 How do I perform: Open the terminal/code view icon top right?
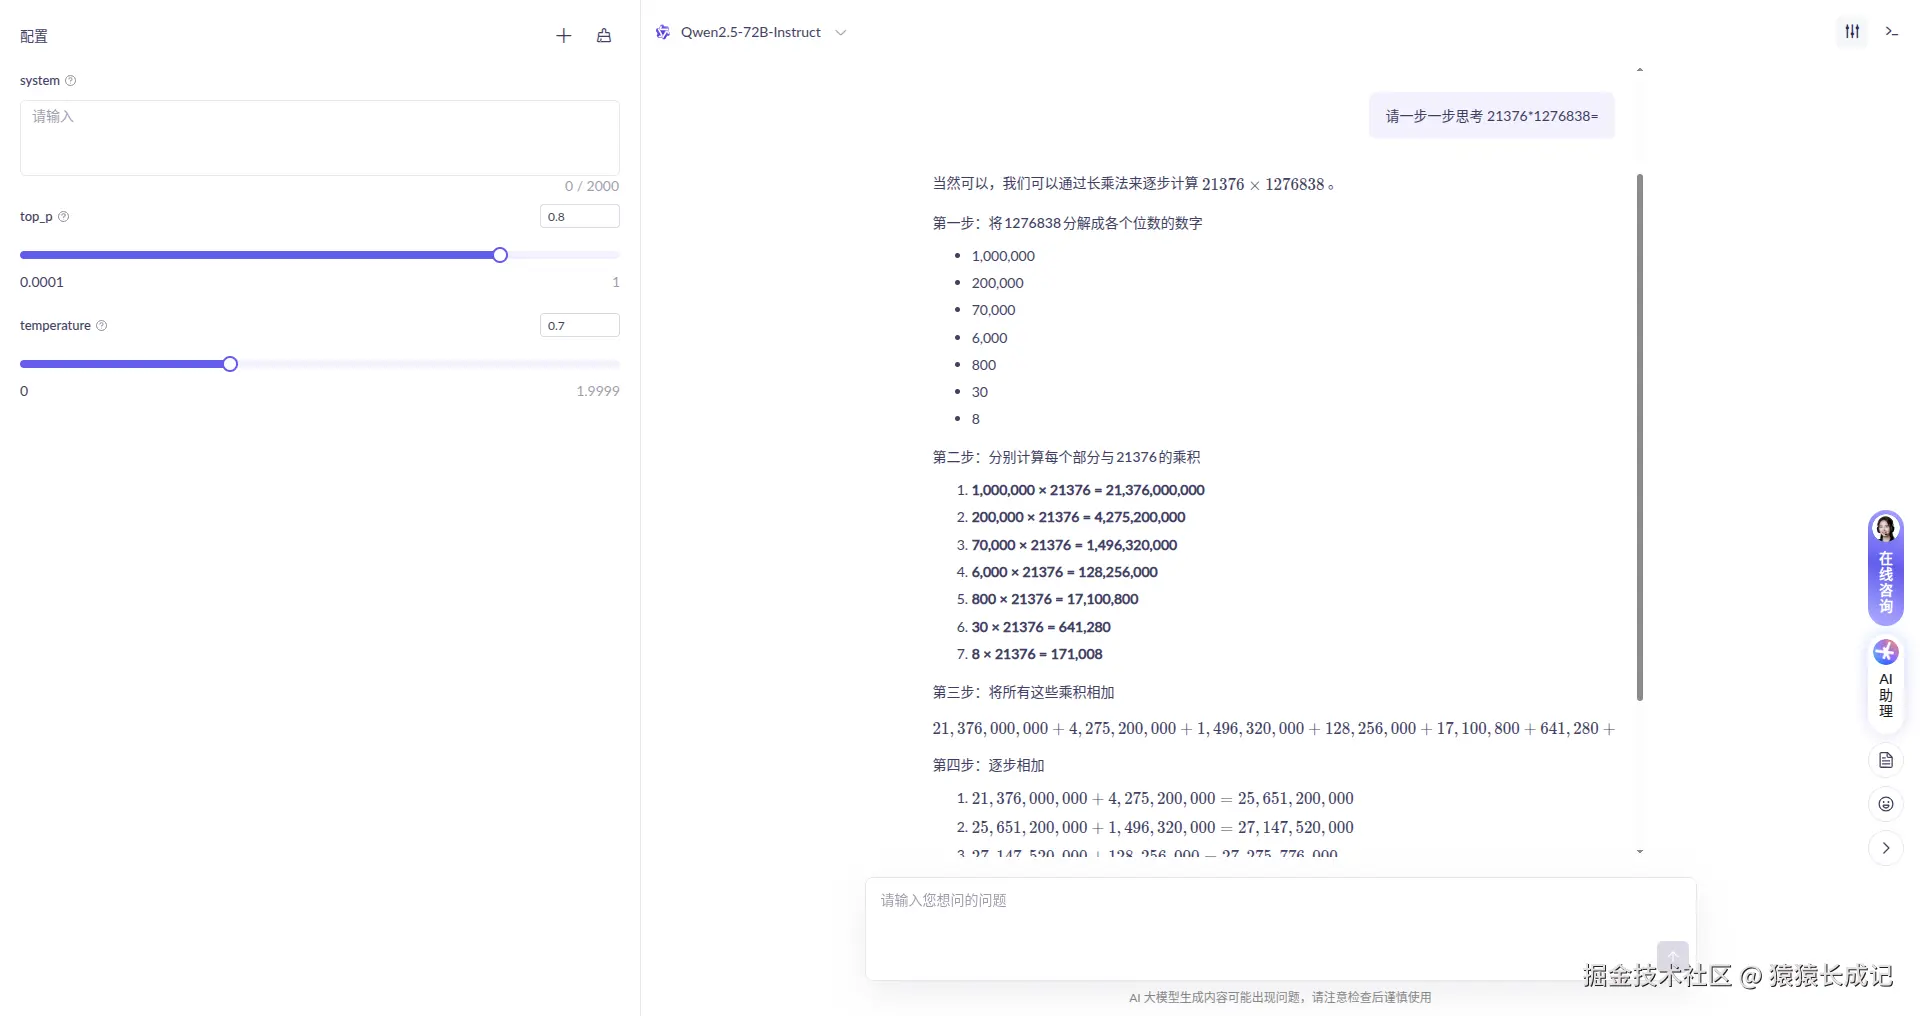pos(1891,31)
